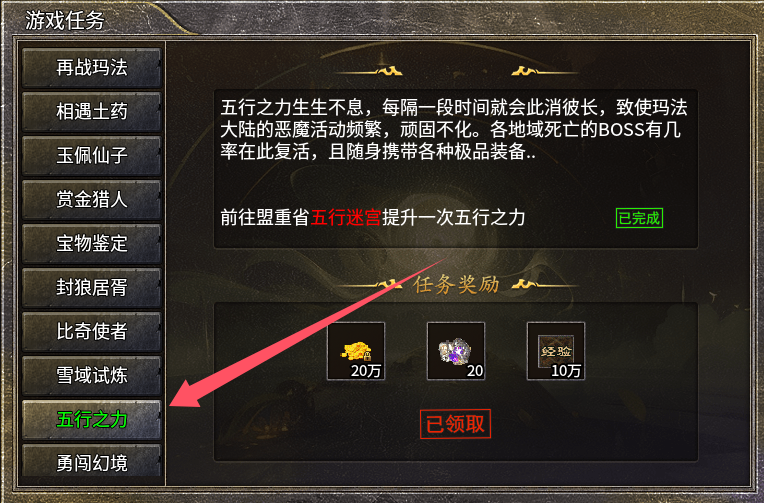Open the 比奇使者 quest
The width and height of the screenshot is (764, 503).
[x=92, y=331]
